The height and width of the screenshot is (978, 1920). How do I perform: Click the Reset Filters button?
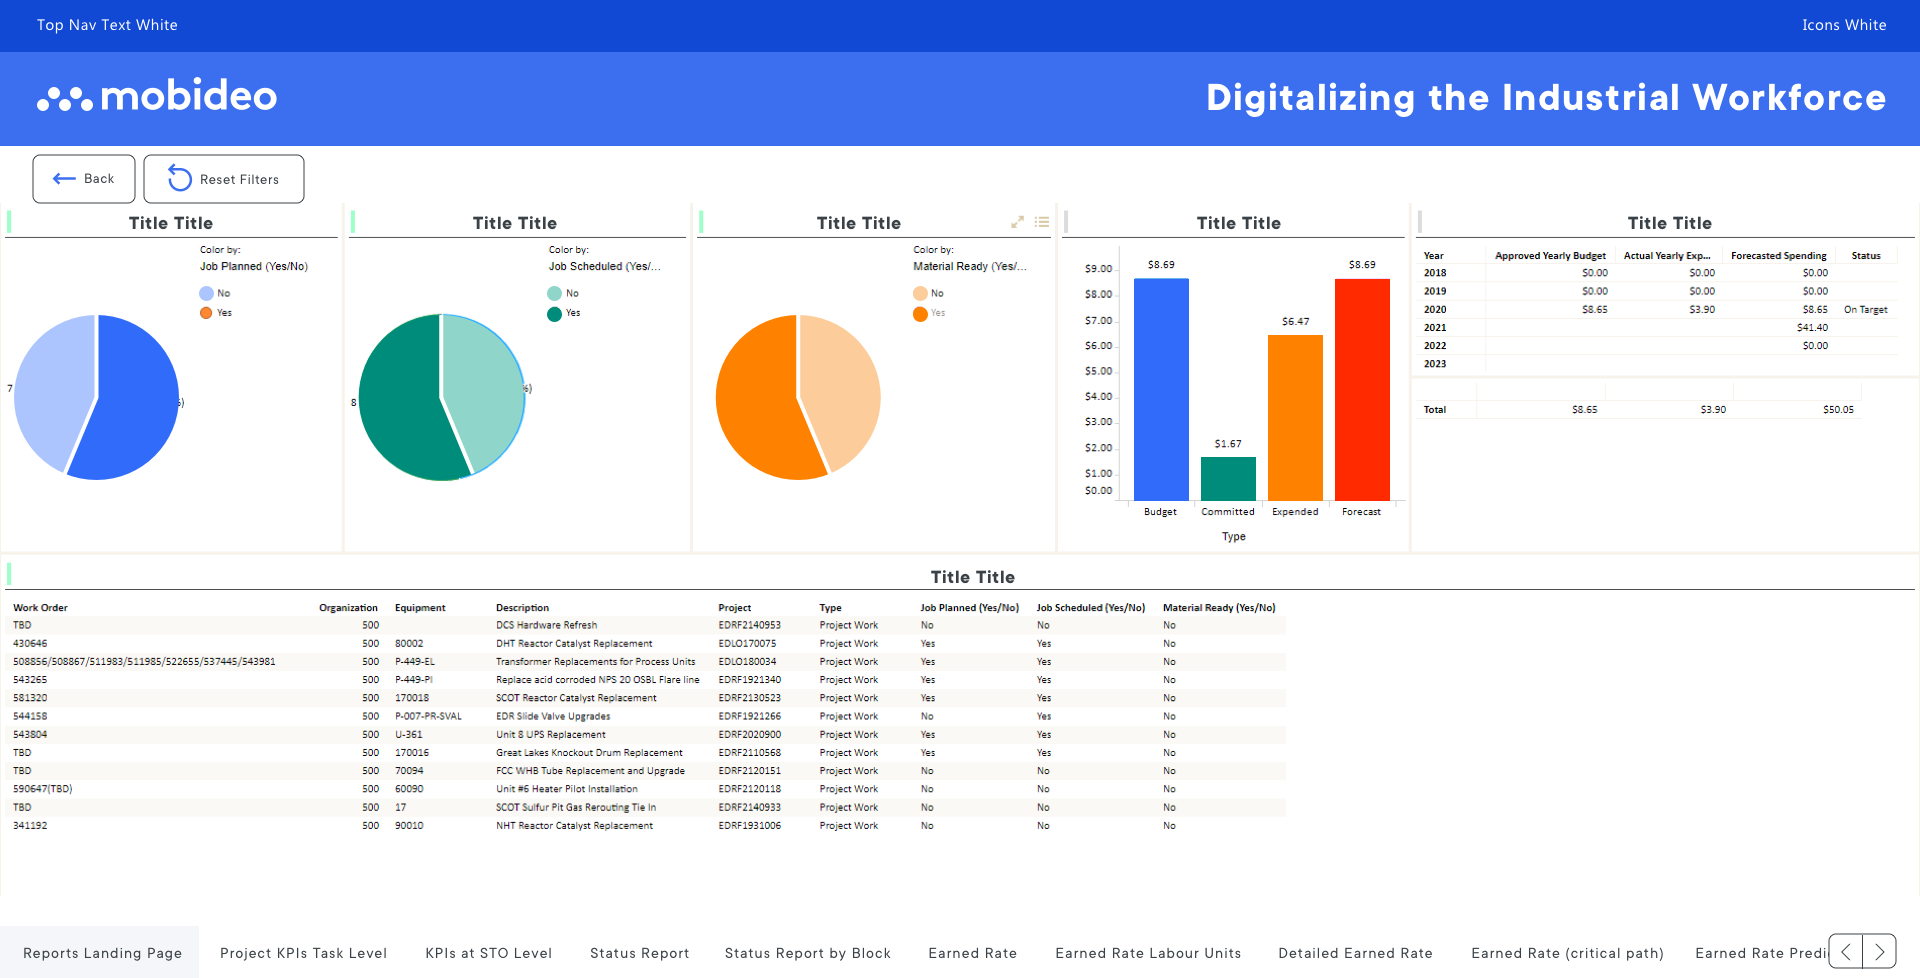[x=223, y=178]
